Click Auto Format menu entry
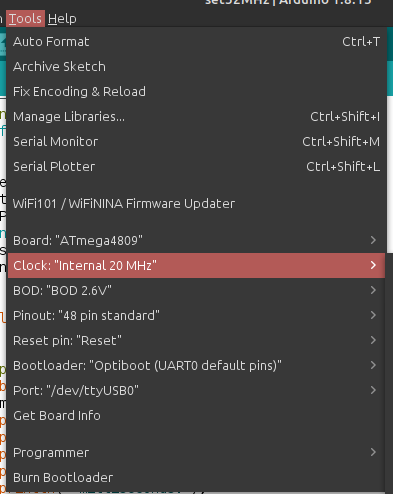The width and height of the screenshot is (393, 494). tap(196, 42)
